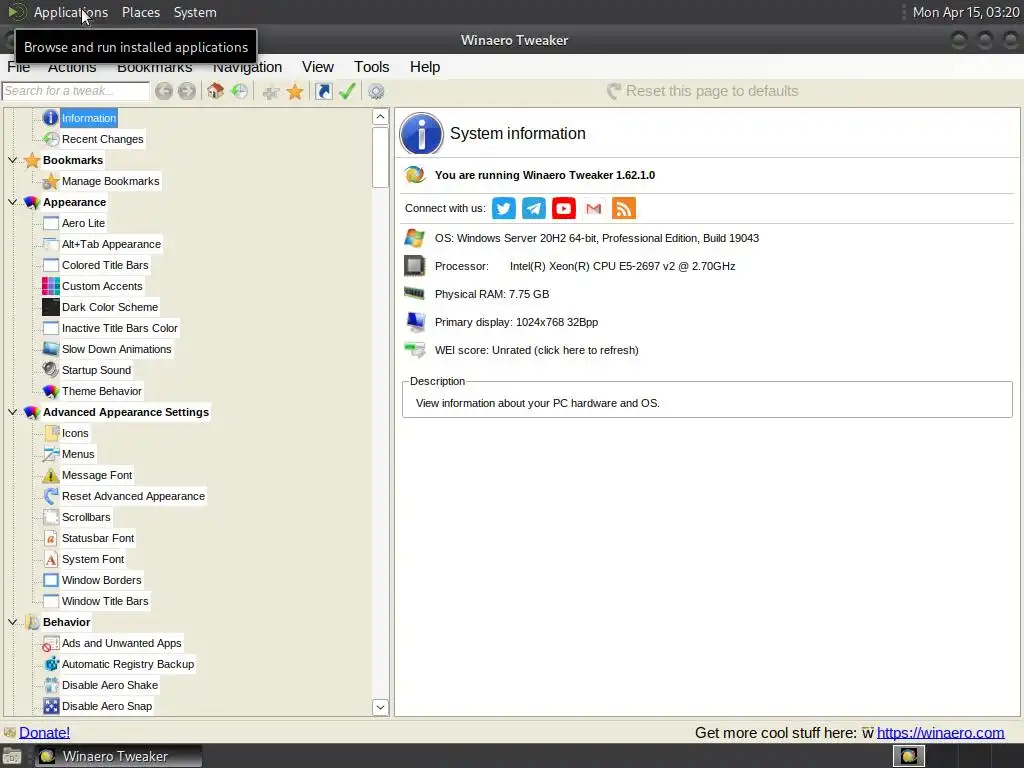This screenshot has width=1024, height=768.
Task: Click the add bookmark plus-star icon
Action: click(x=271, y=91)
